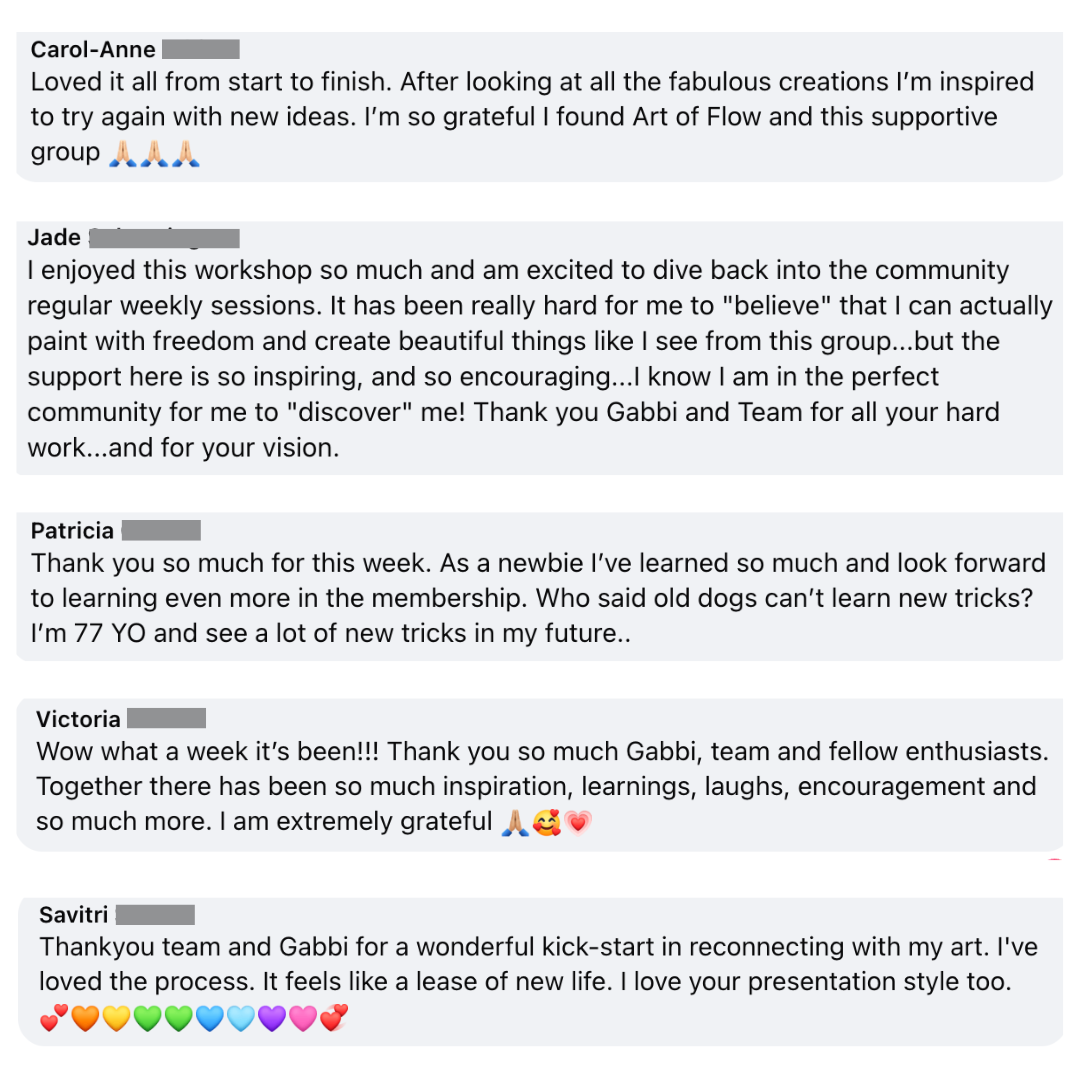Open Savitri's profile from her name
The image size is (1080, 1080).
tap(74, 915)
